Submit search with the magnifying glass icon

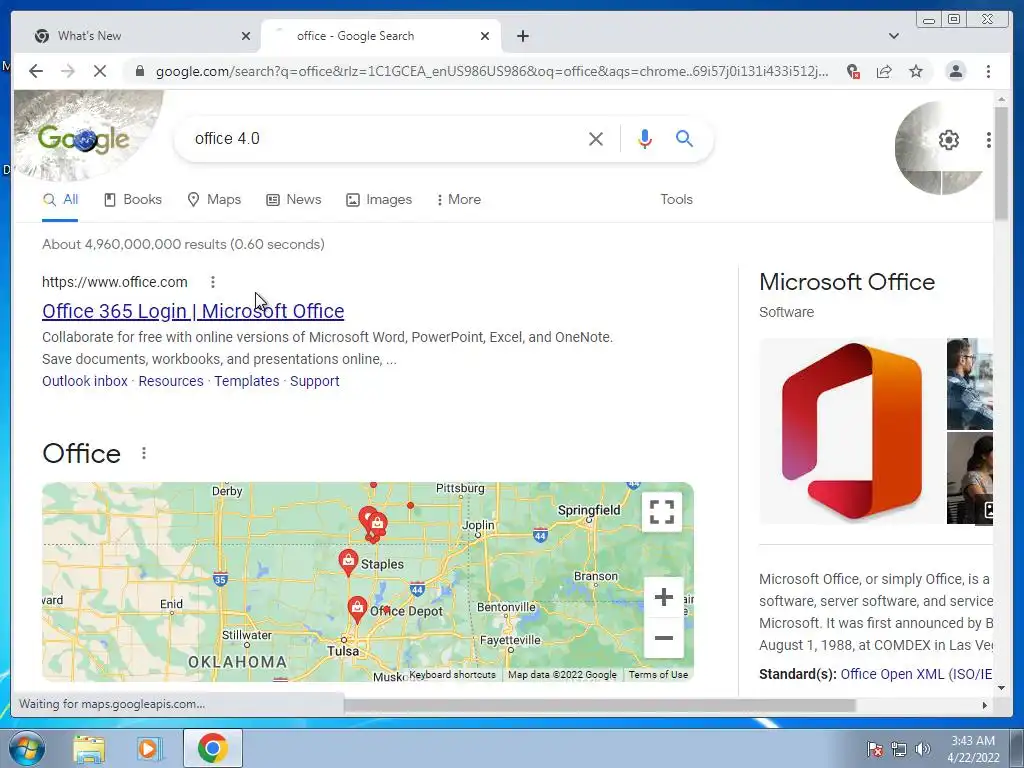[x=684, y=138]
